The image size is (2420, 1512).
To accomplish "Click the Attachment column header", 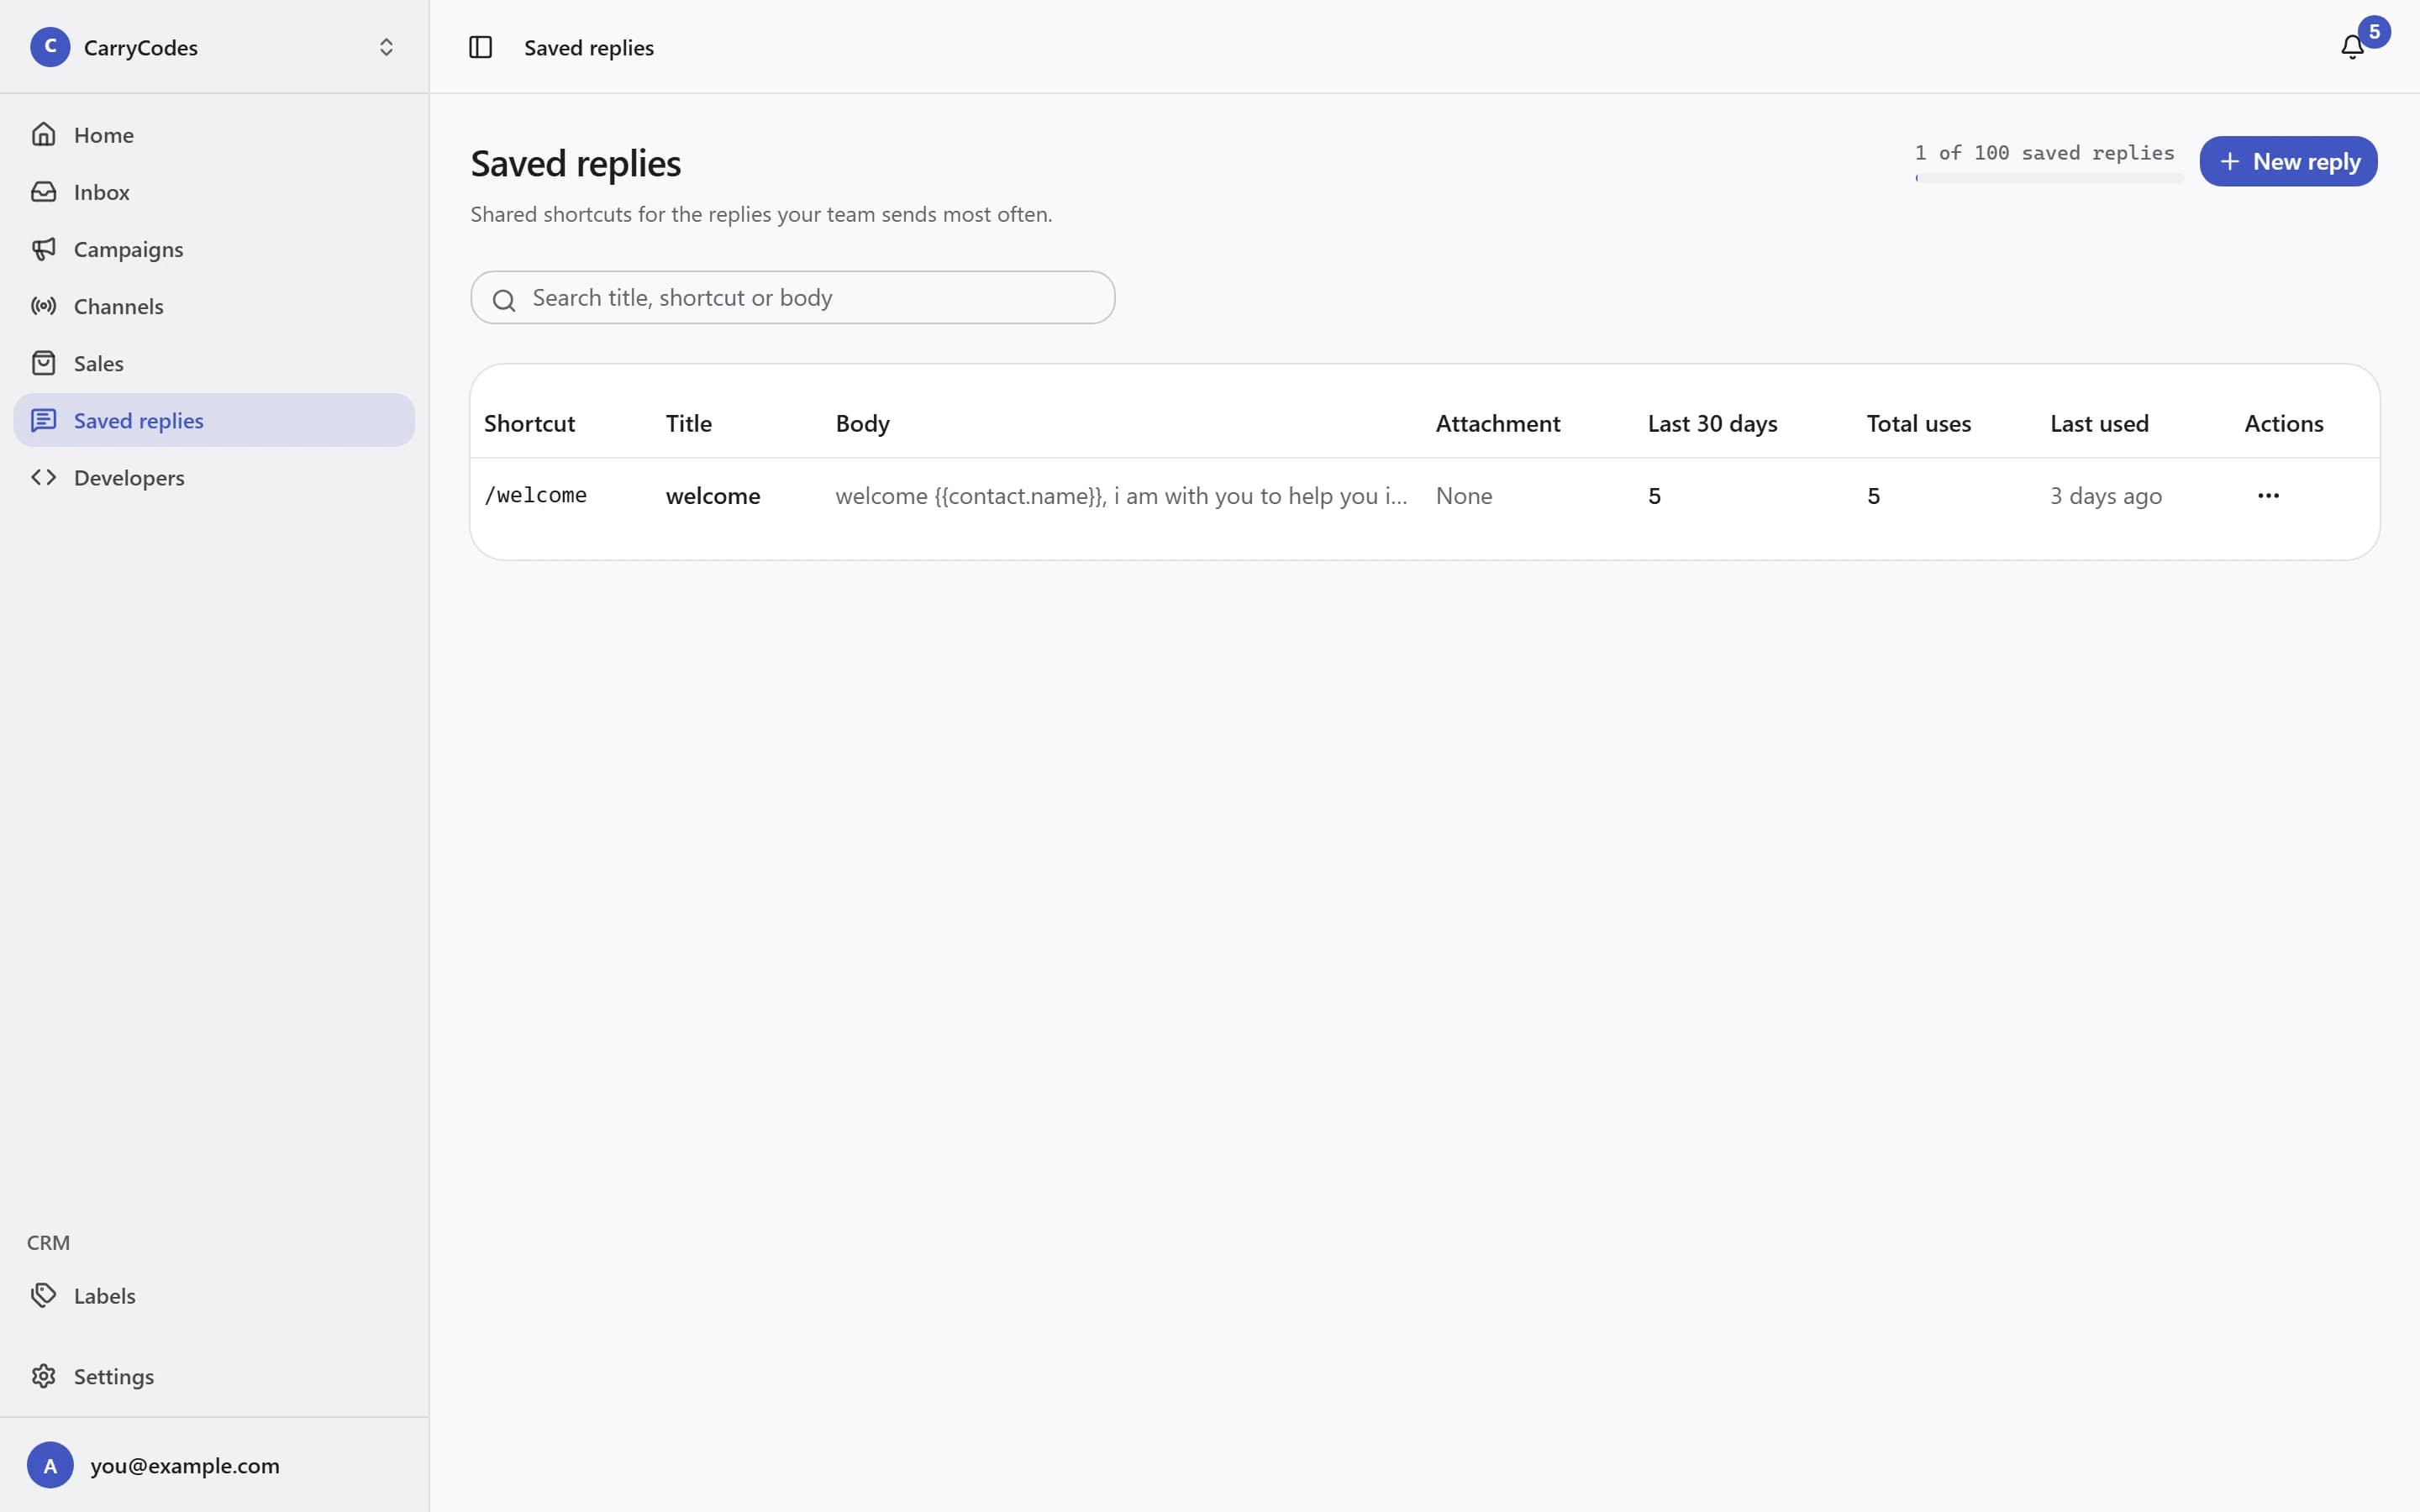I will pyautogui.click(x=1497, y=423).
